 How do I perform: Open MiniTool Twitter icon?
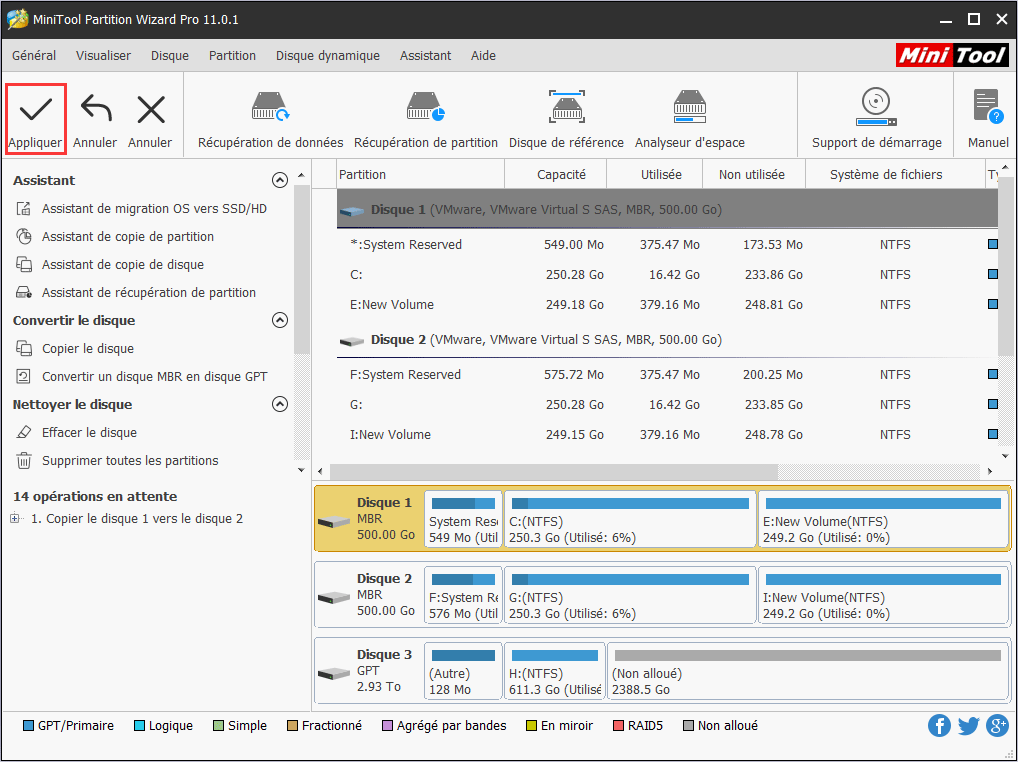968,726
